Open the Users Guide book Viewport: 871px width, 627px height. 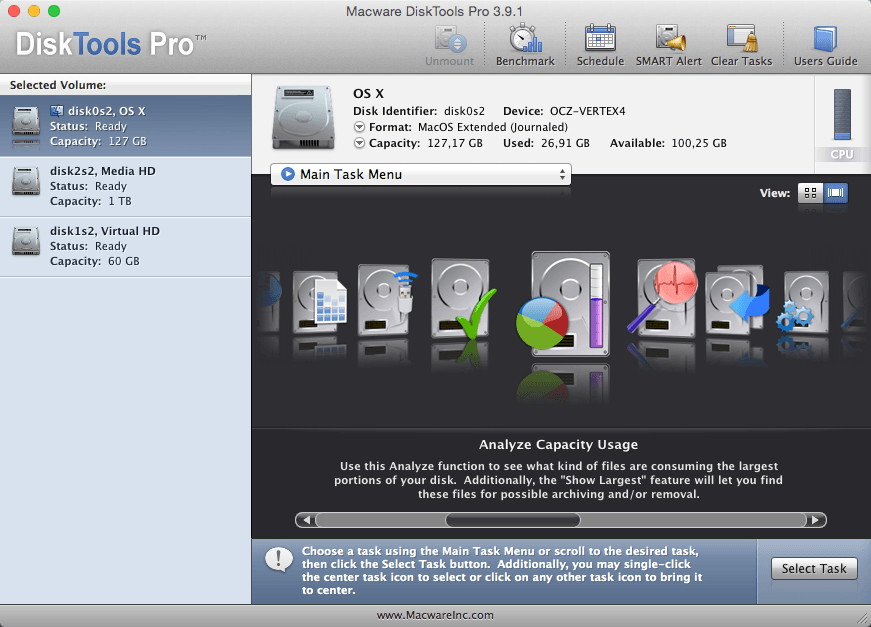825,38
